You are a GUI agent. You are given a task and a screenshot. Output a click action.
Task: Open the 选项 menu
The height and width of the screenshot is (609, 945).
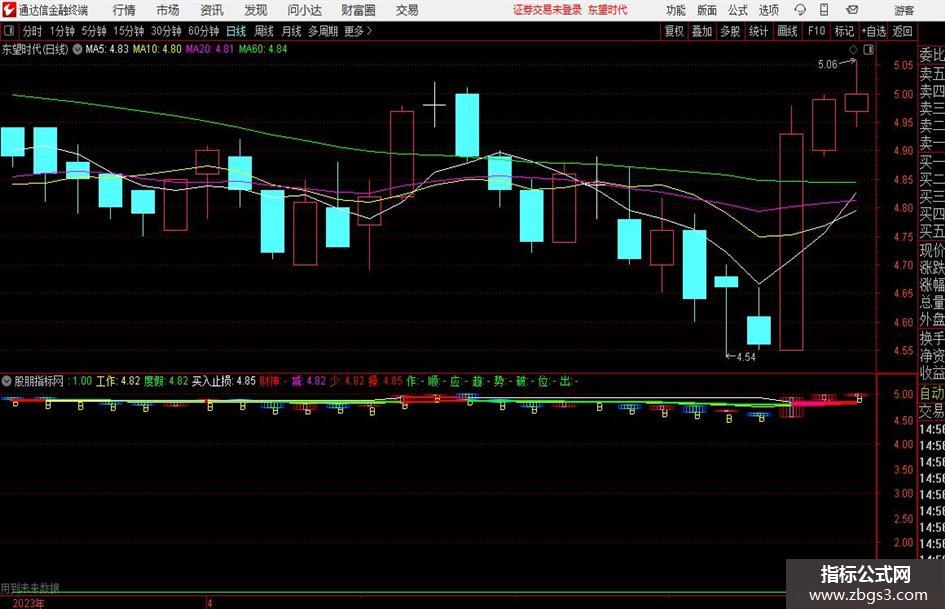(768, 10)
